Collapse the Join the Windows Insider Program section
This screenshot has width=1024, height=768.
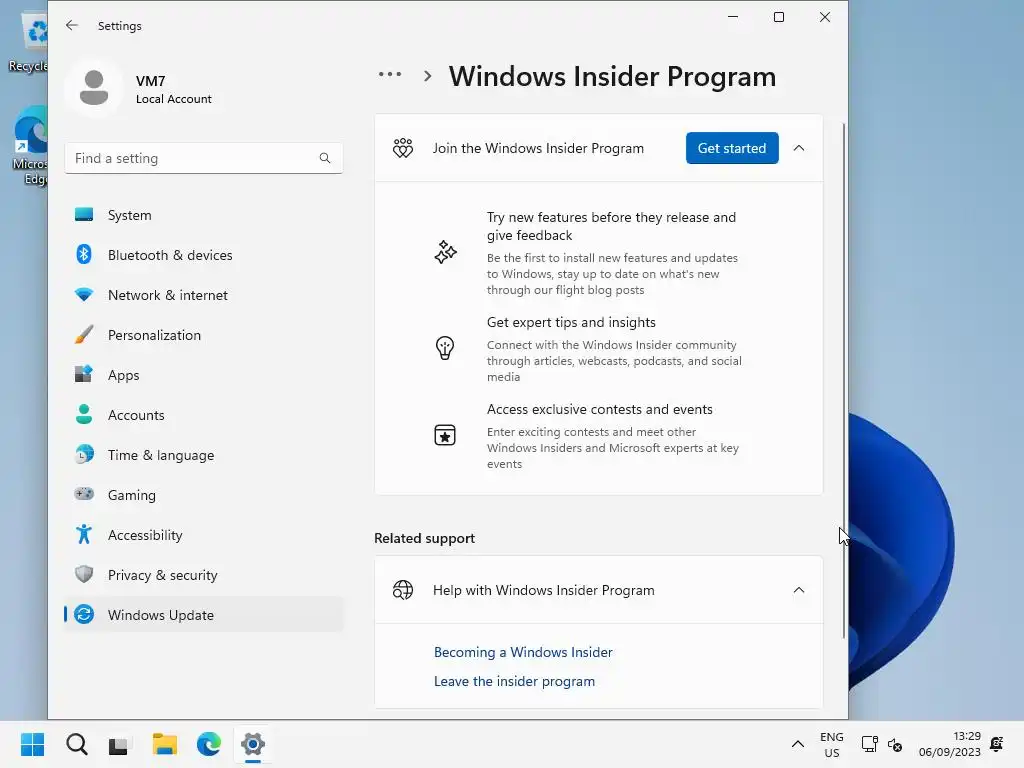click(x=799, y=148)
